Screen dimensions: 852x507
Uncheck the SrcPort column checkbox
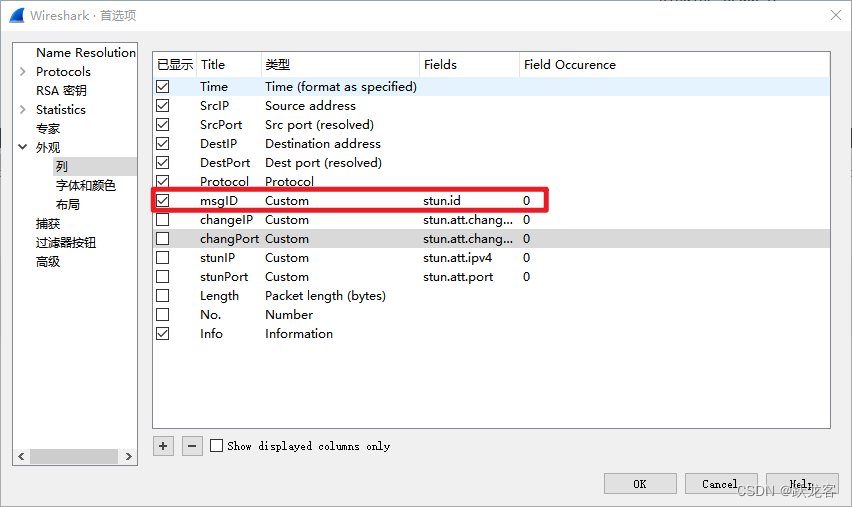click(162, 124)
